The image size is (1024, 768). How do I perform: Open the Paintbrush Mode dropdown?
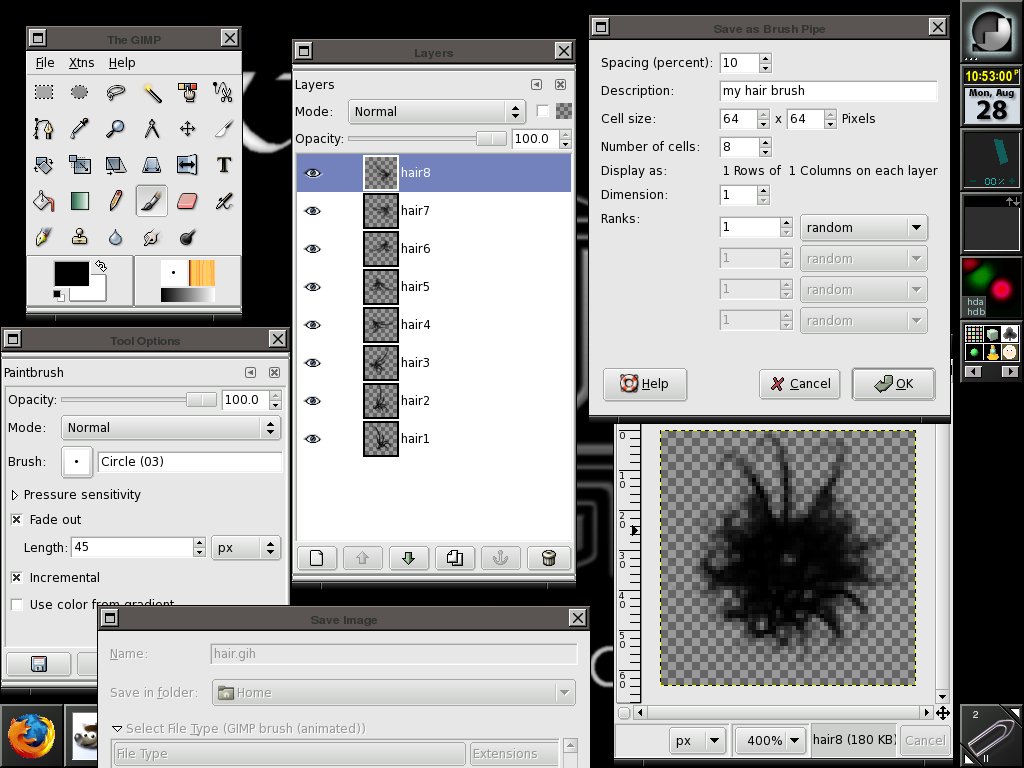(x=171, y=428)
